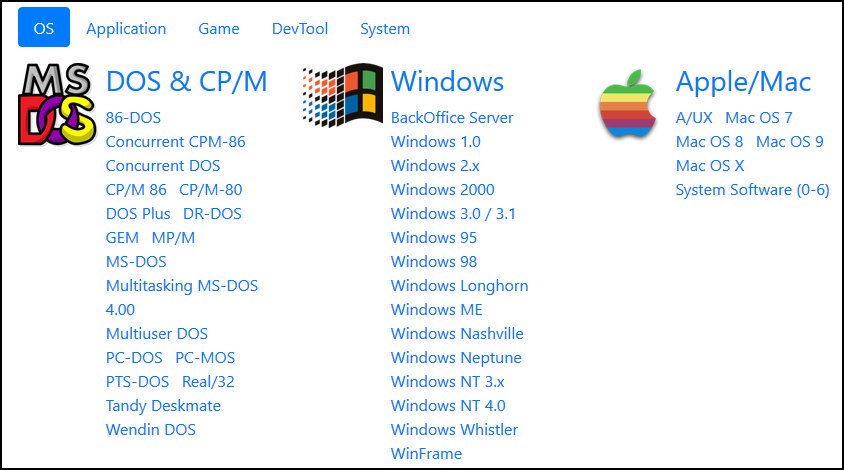Open the Apple/Mac heading link
The width and height of the screenshot is (844, 470).
coord(743,82)
